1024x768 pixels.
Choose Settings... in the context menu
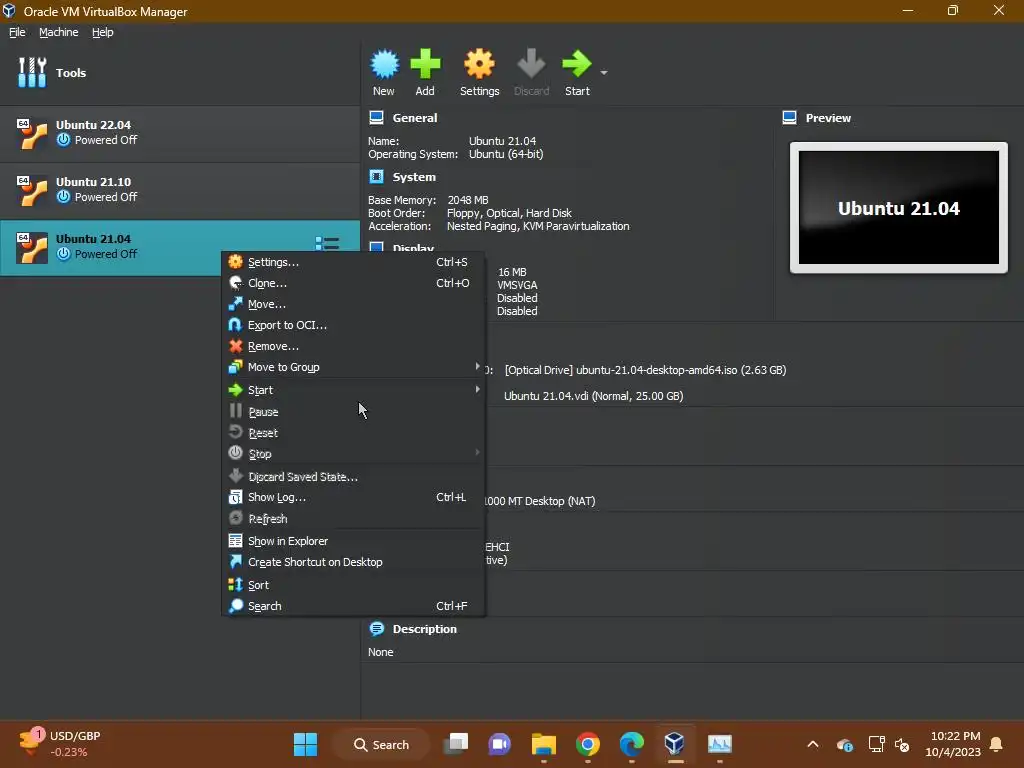(x=353, y=262)
